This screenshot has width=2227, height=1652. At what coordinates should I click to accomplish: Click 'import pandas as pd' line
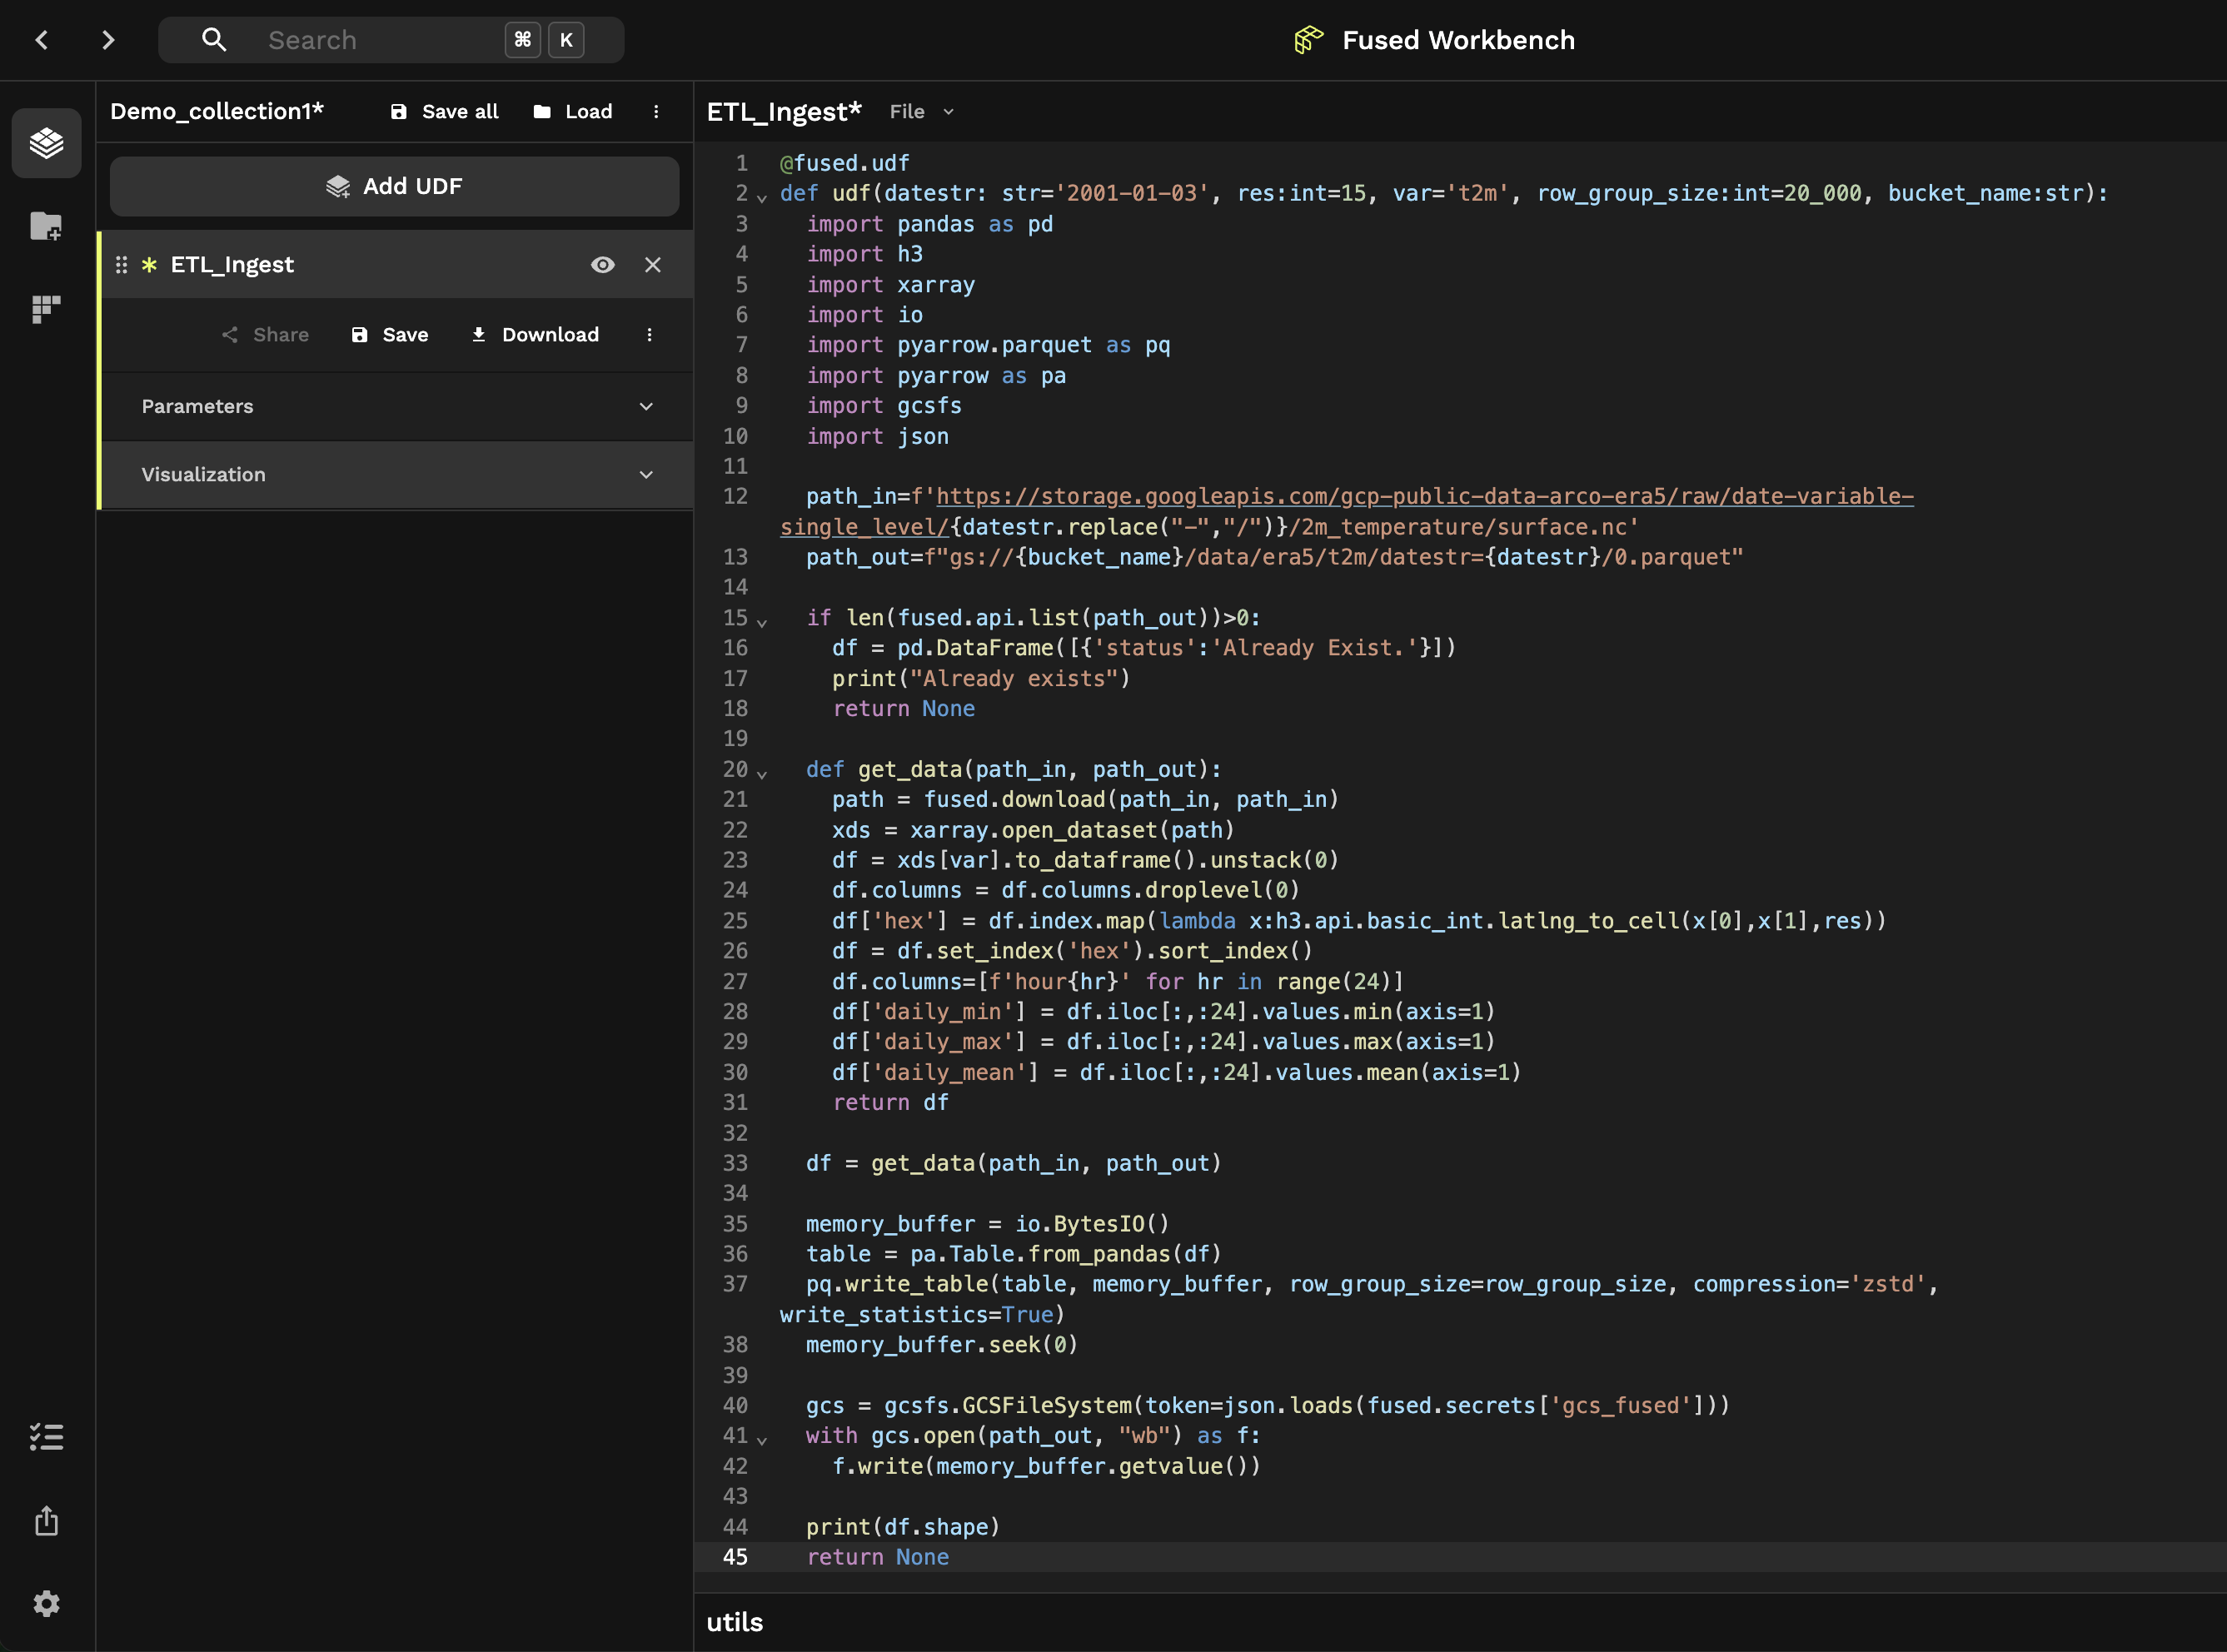pyautogui.click(x=930, y=224)
